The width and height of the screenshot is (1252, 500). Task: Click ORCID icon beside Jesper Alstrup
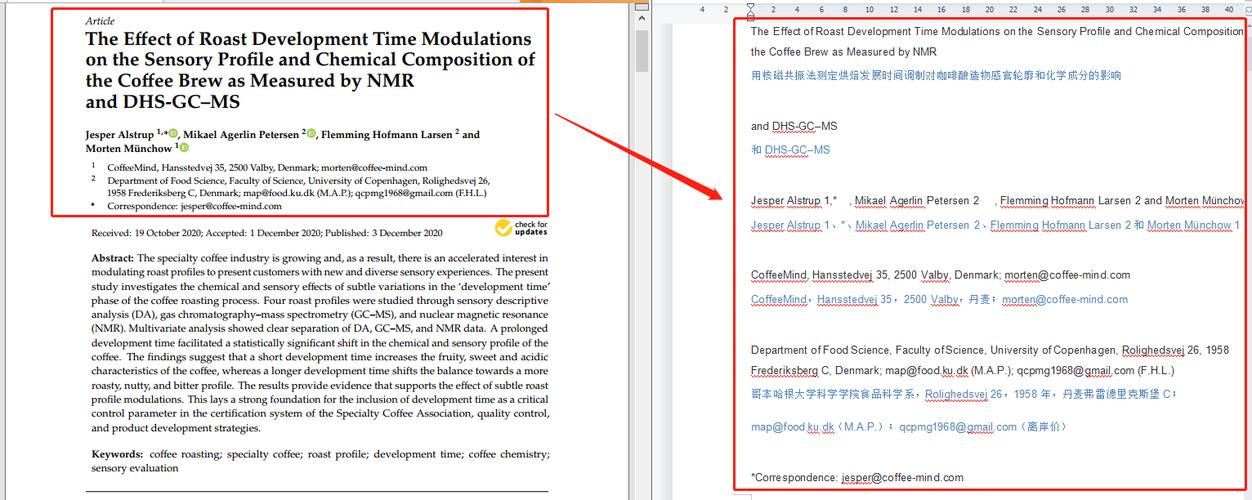[173, 134]
